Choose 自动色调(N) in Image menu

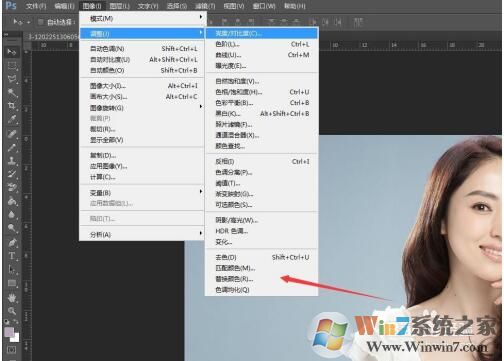point(143,49)
